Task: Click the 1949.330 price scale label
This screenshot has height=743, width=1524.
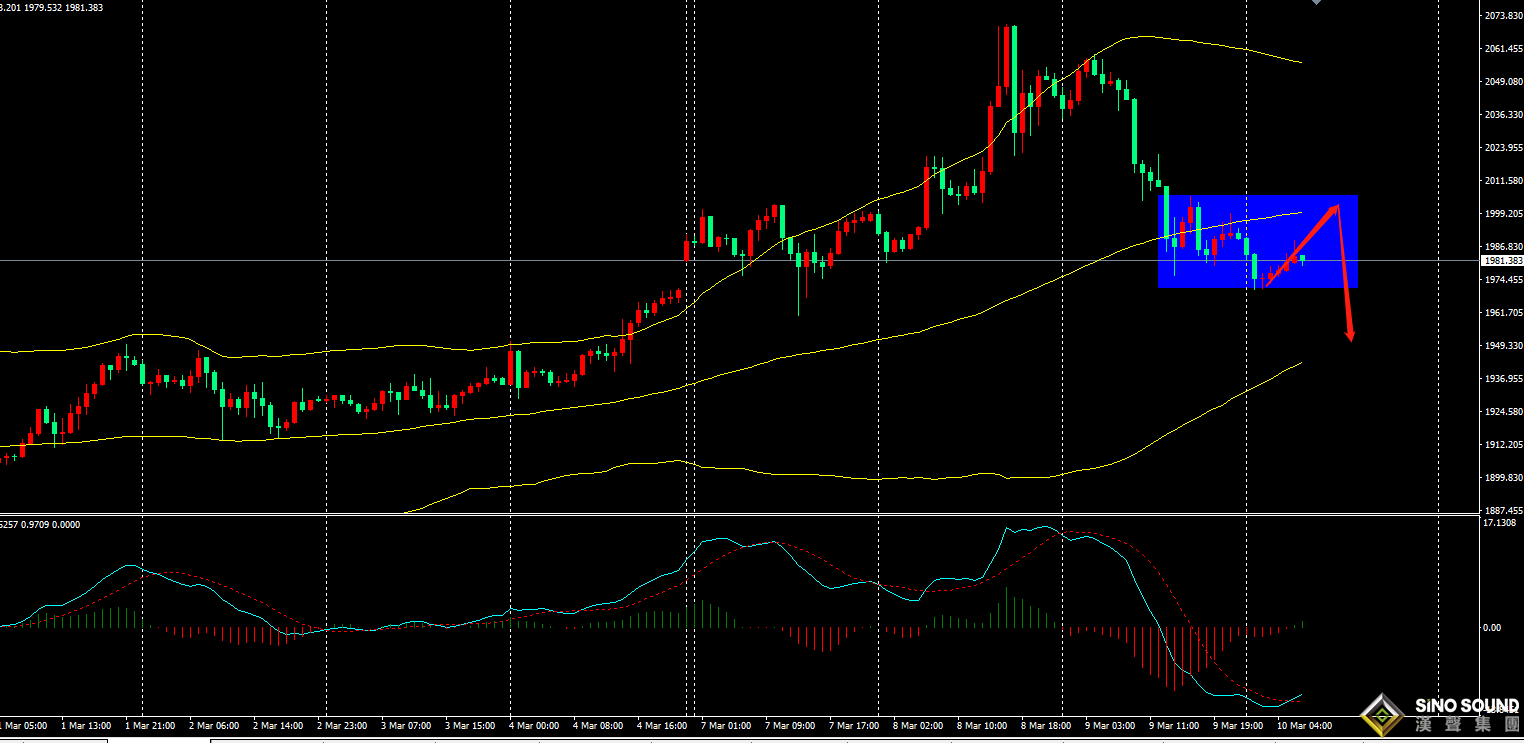Action: click(1503, 346)
